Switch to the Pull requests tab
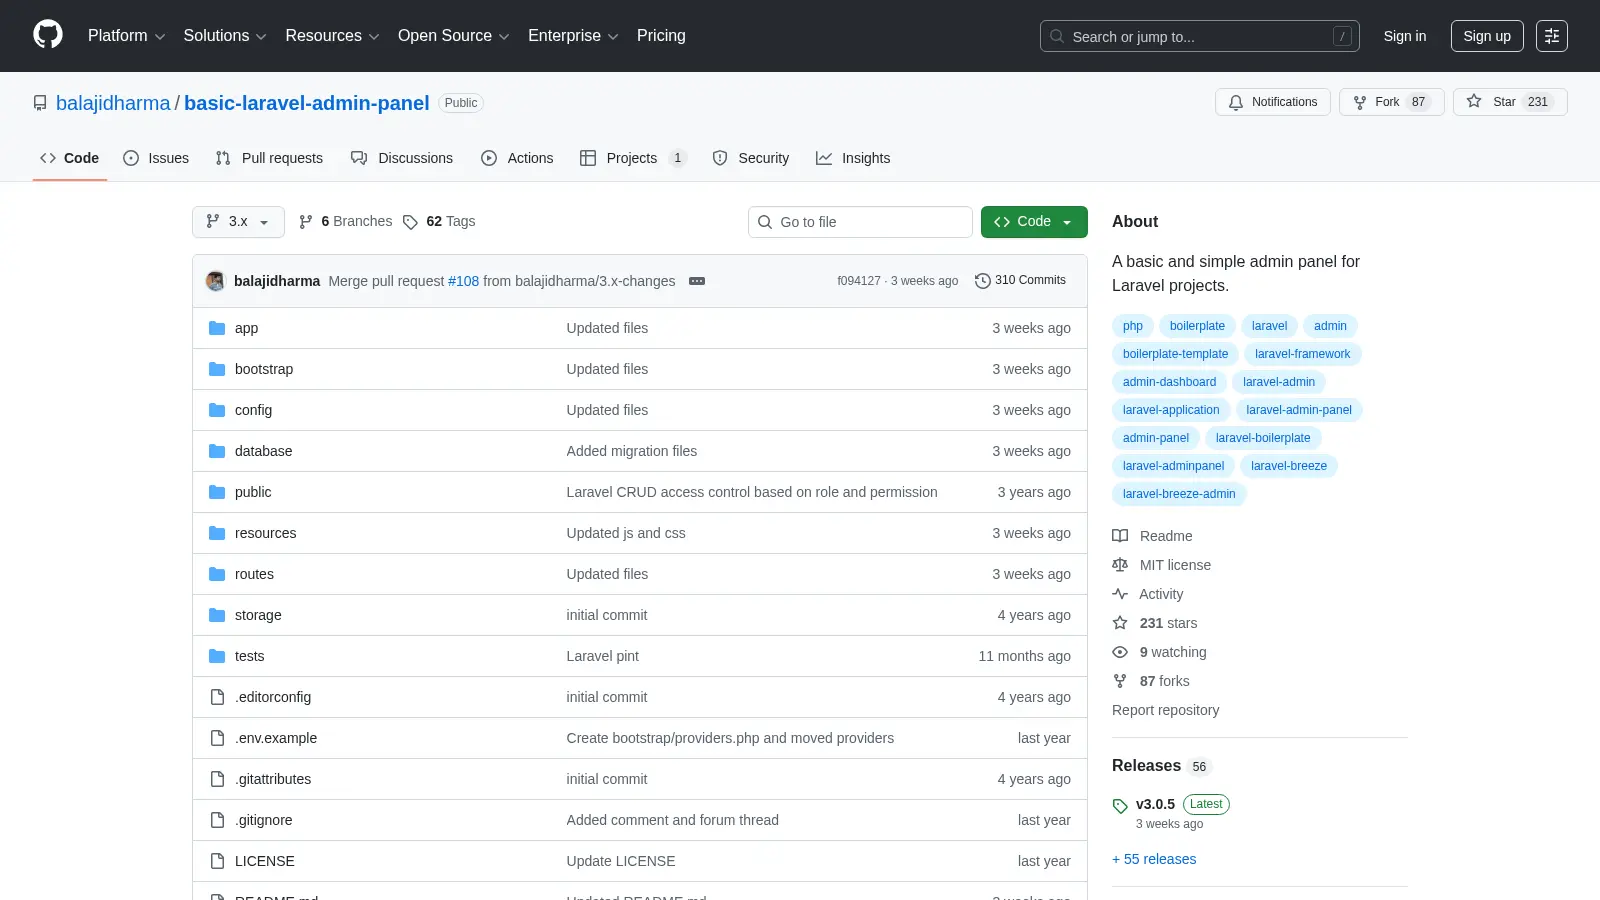Image resolution: width=1600 pixels, height=900 pixels. [x=269, y=158]
